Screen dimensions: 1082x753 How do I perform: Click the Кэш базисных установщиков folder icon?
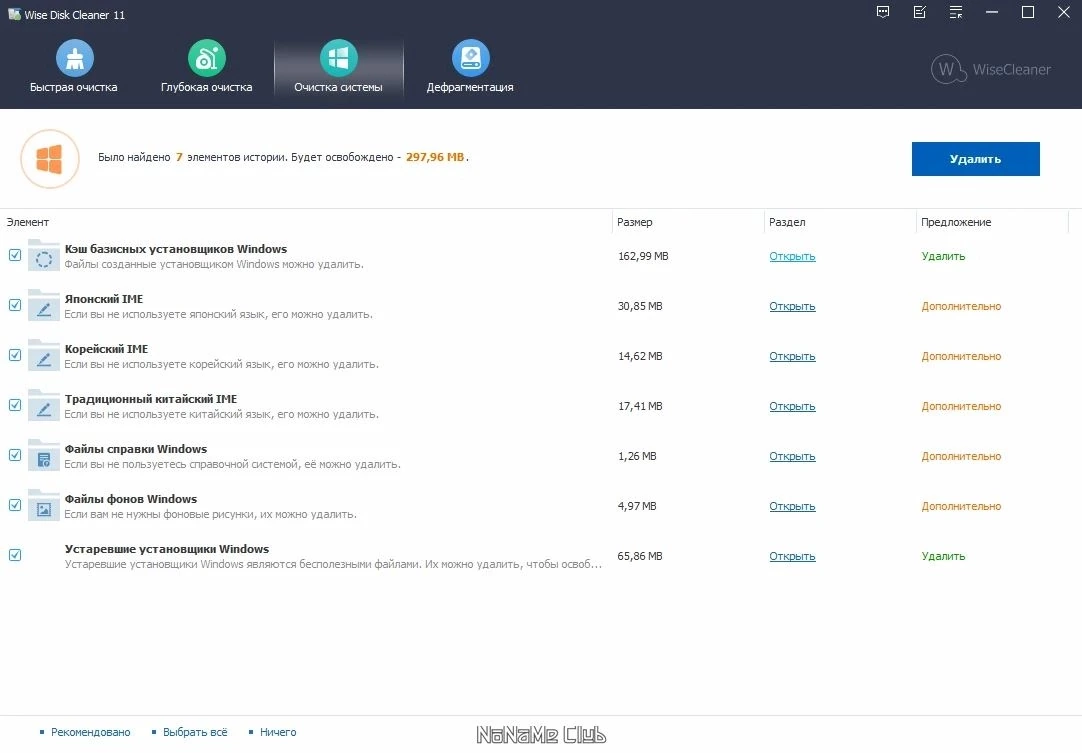43,255
